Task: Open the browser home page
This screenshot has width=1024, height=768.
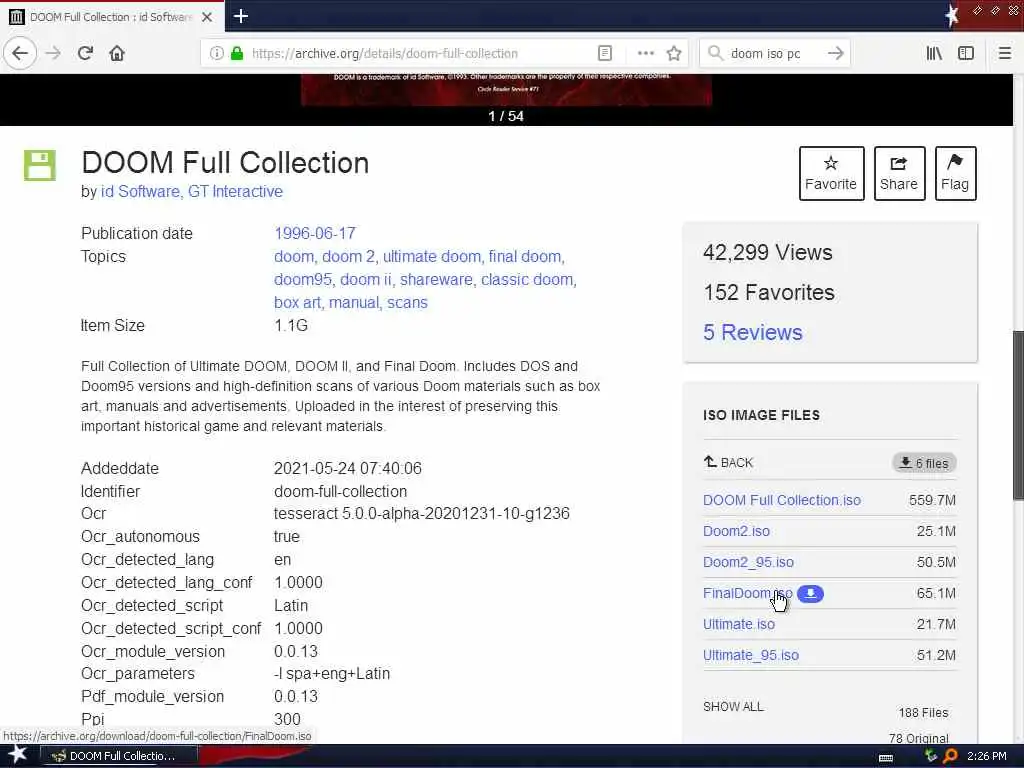Action: [117, 54]
